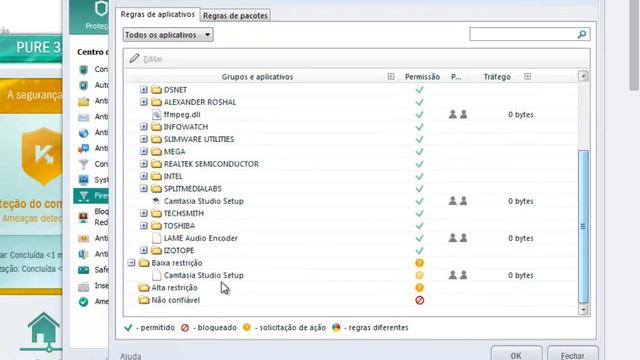Click the Fechar button

(572, 354)
